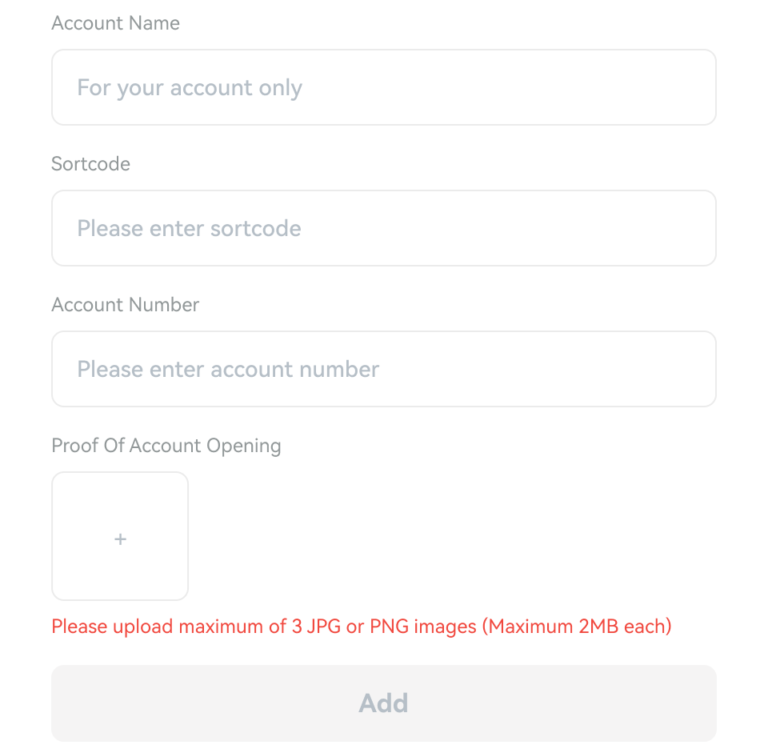This screenshot has height=749, width=768.
Task: Click the "Account Name" field label
Action: pyautogui.click(x=116, y=23)
